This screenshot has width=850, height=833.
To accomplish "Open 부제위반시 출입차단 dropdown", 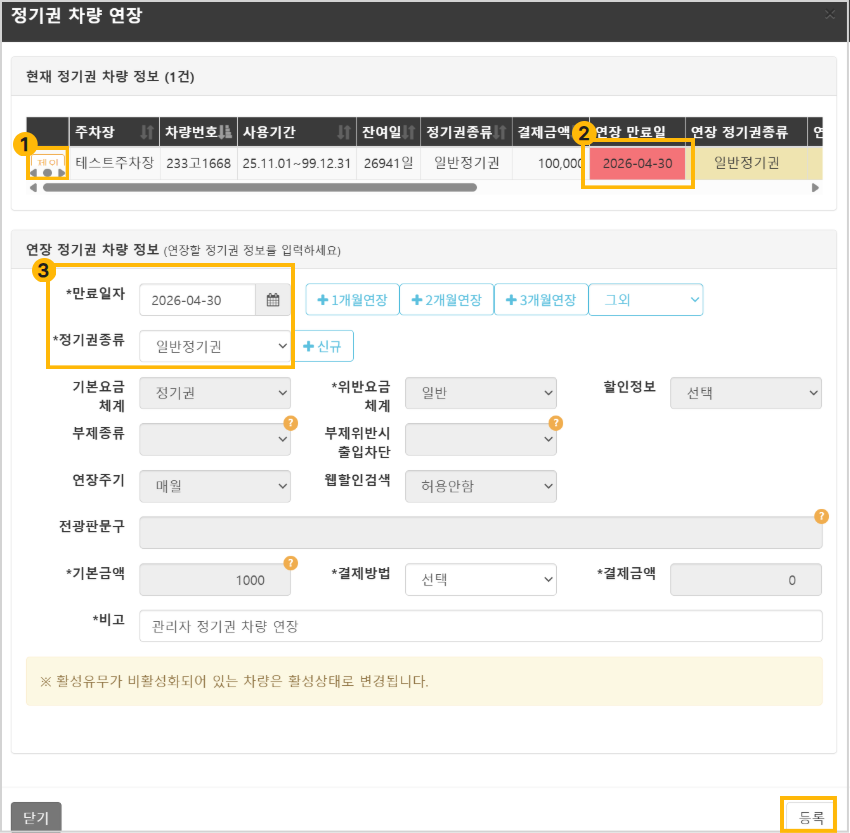I will (480, 440).
